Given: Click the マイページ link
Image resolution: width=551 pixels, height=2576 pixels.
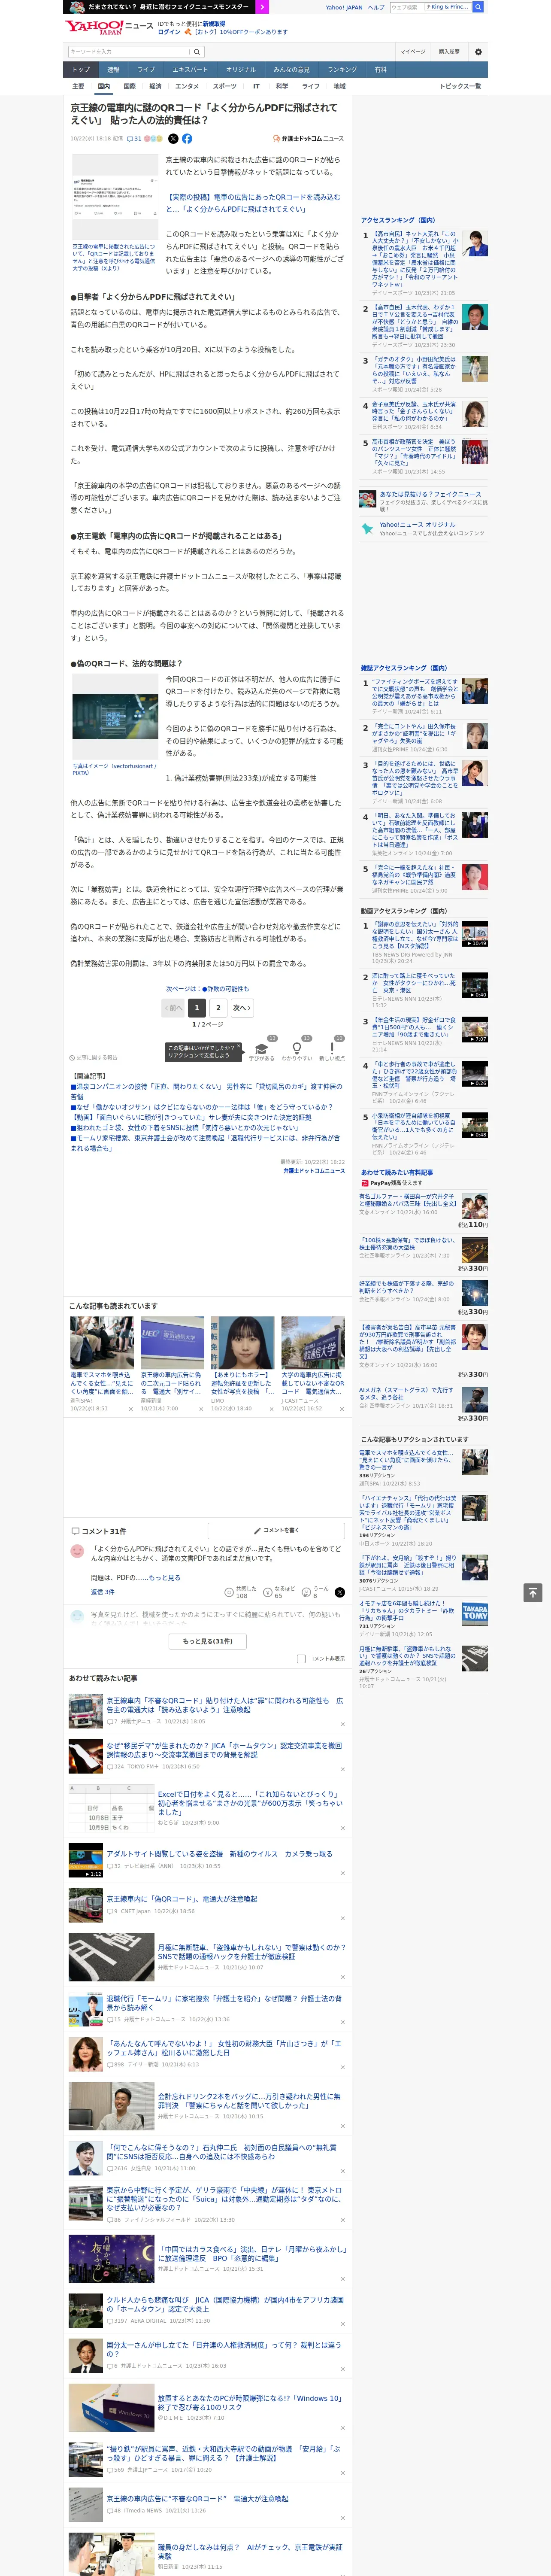Looking at the screenshot, I should click(x=412, y=52).
